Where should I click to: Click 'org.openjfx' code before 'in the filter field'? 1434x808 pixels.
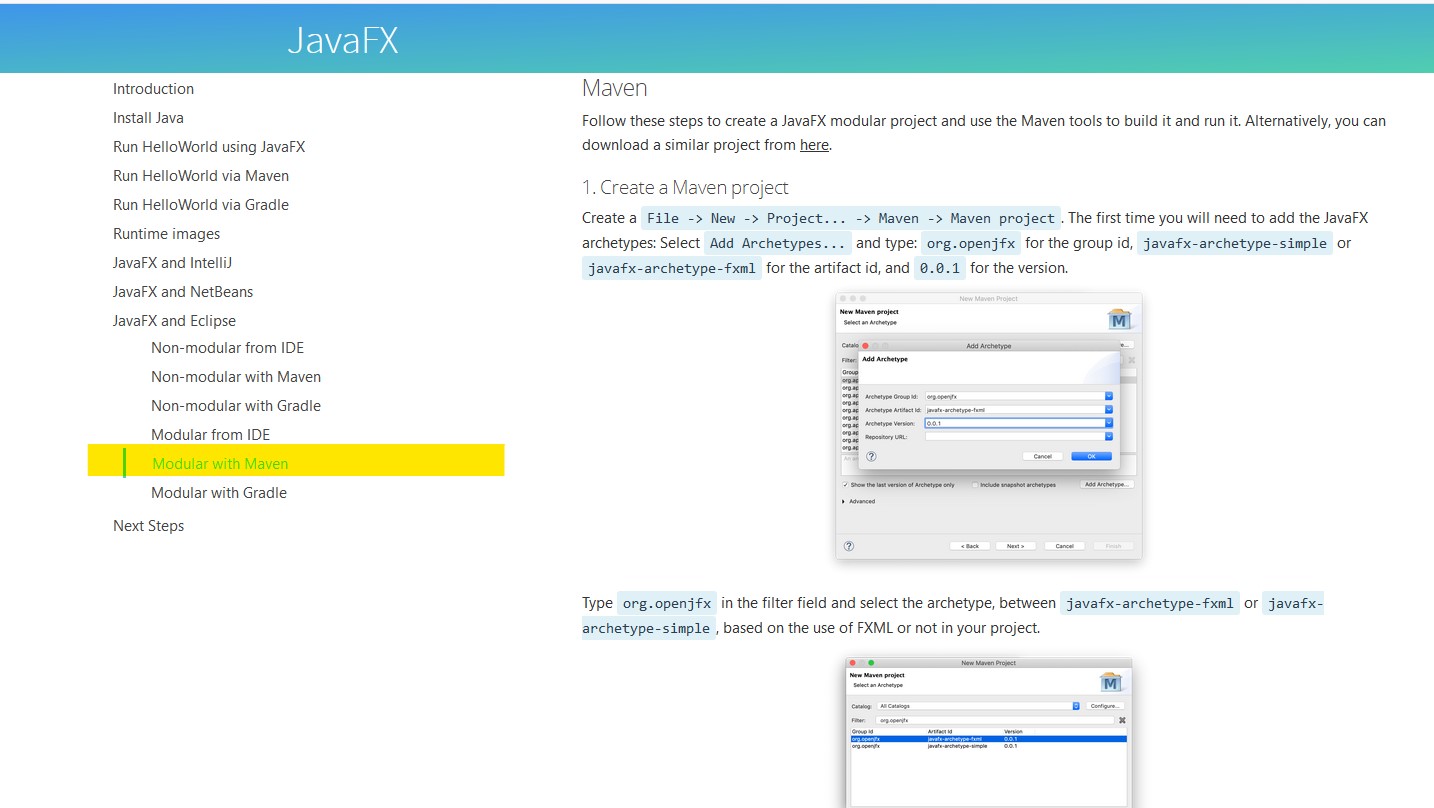(x=667, y=604)
